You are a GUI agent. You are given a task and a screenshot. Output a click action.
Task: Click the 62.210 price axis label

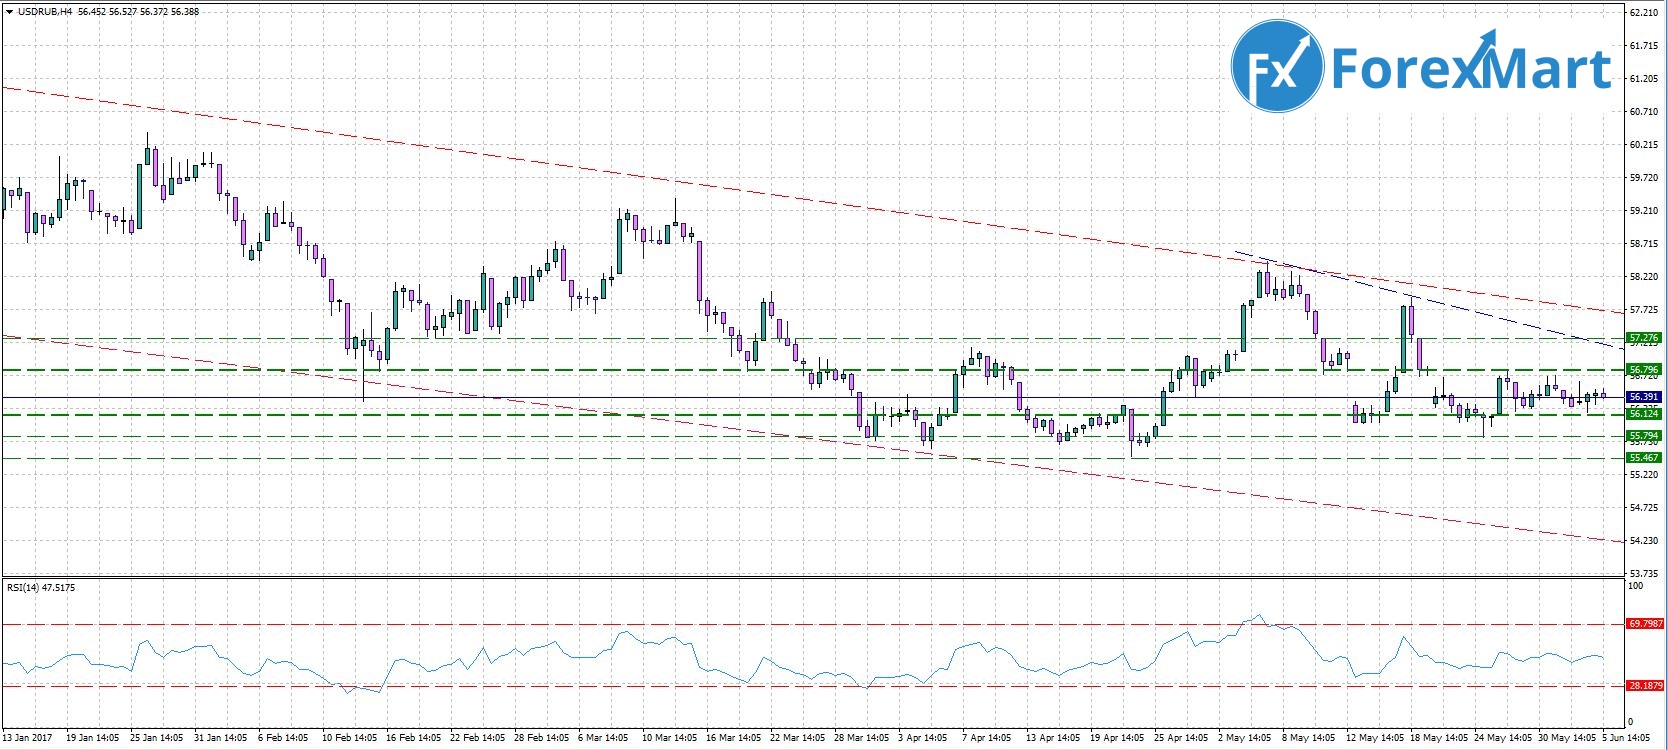click(1644, 13)
